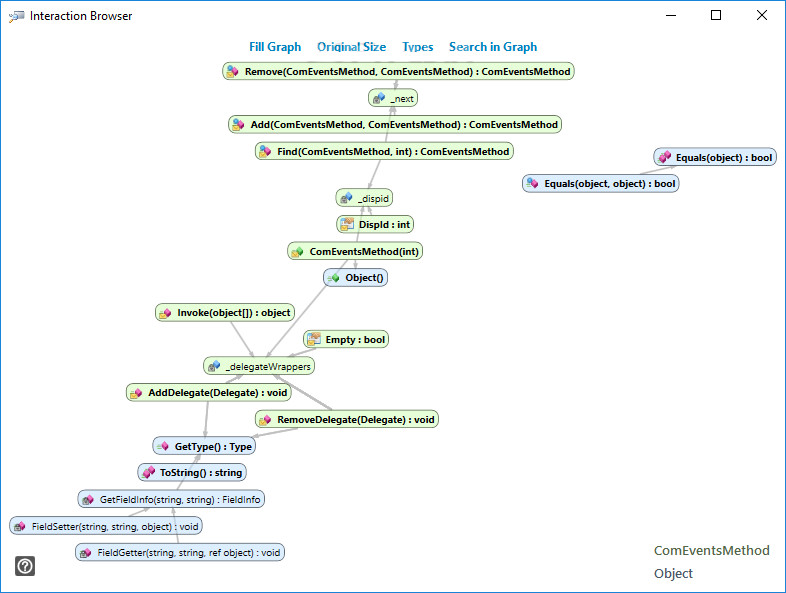
Task: Click the Invoke(object[]) method icon
Action: (x=165, y=313)
